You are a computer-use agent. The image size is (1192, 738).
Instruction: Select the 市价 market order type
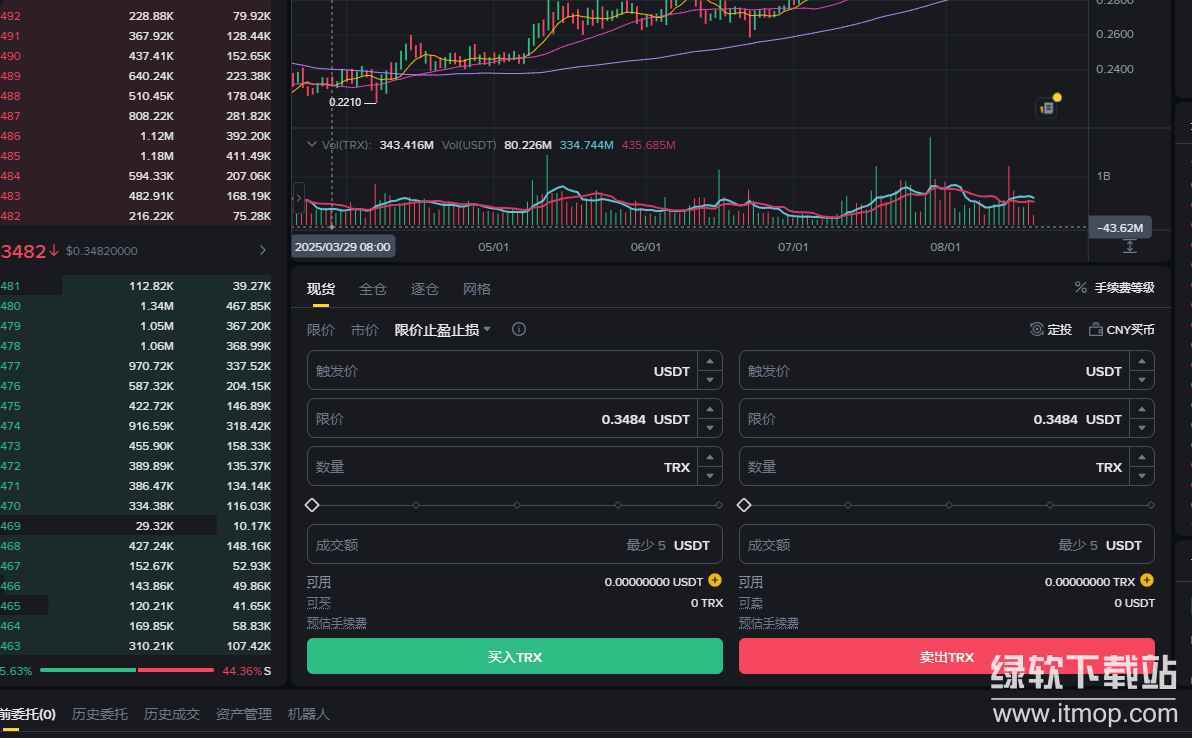365,329
